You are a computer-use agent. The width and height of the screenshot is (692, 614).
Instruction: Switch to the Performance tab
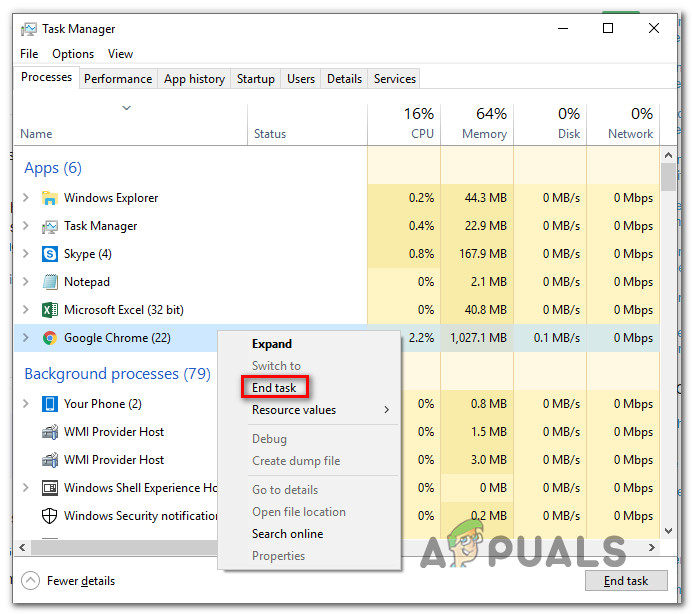(118, 79)
